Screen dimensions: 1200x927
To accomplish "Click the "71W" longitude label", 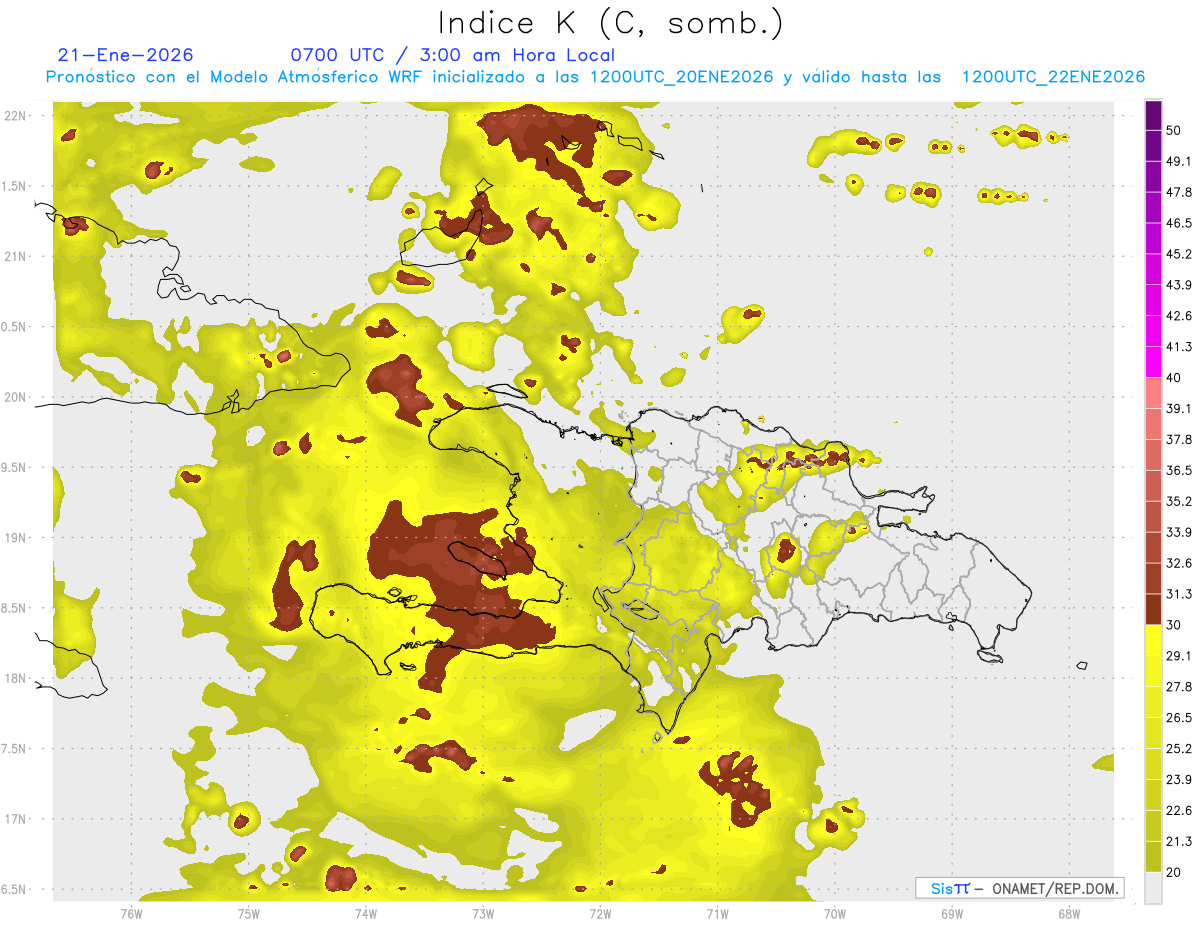I will coord(717,913).
